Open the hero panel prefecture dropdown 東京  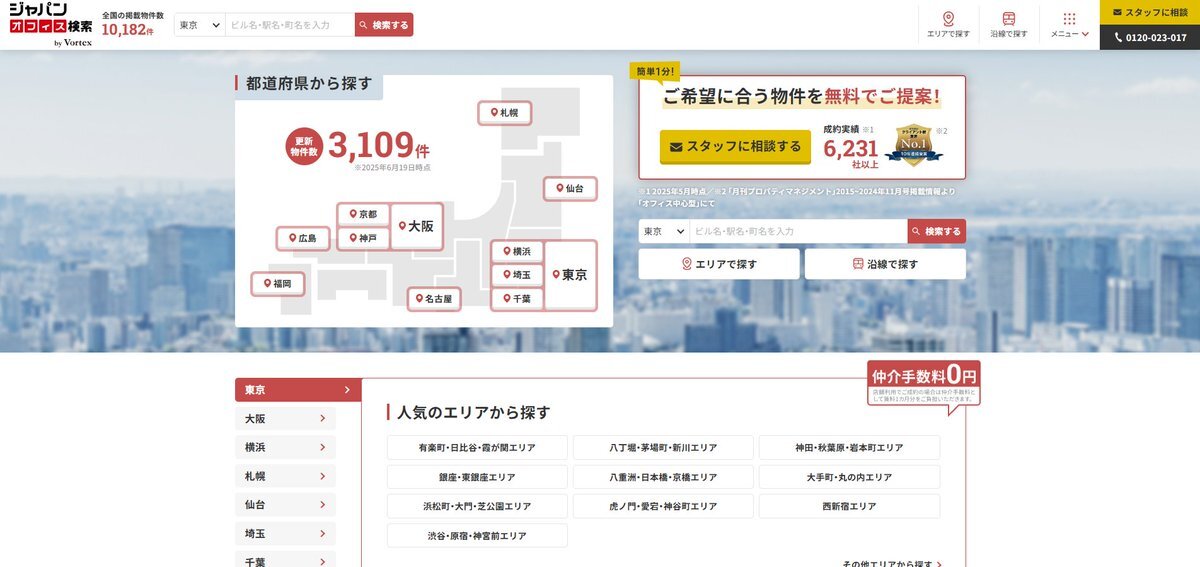coord(664,231)
